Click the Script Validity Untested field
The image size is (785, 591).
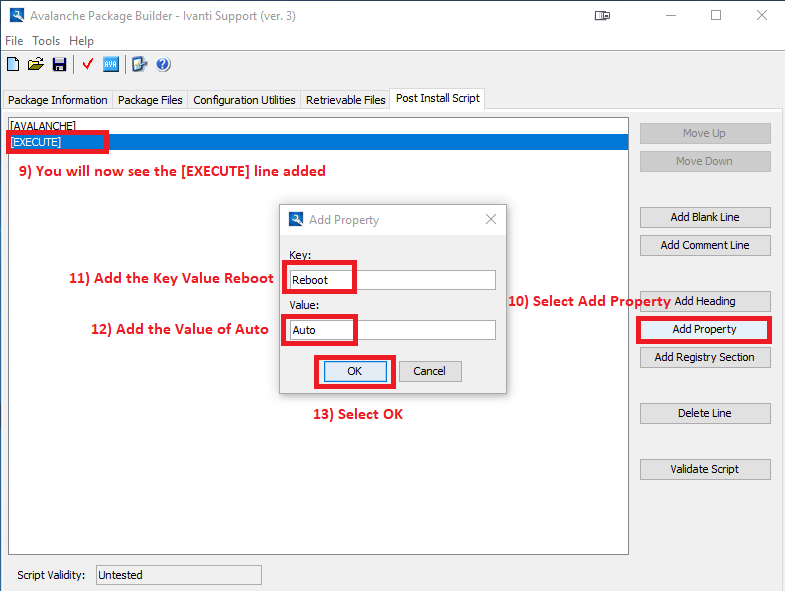click(x=179, y=575)
